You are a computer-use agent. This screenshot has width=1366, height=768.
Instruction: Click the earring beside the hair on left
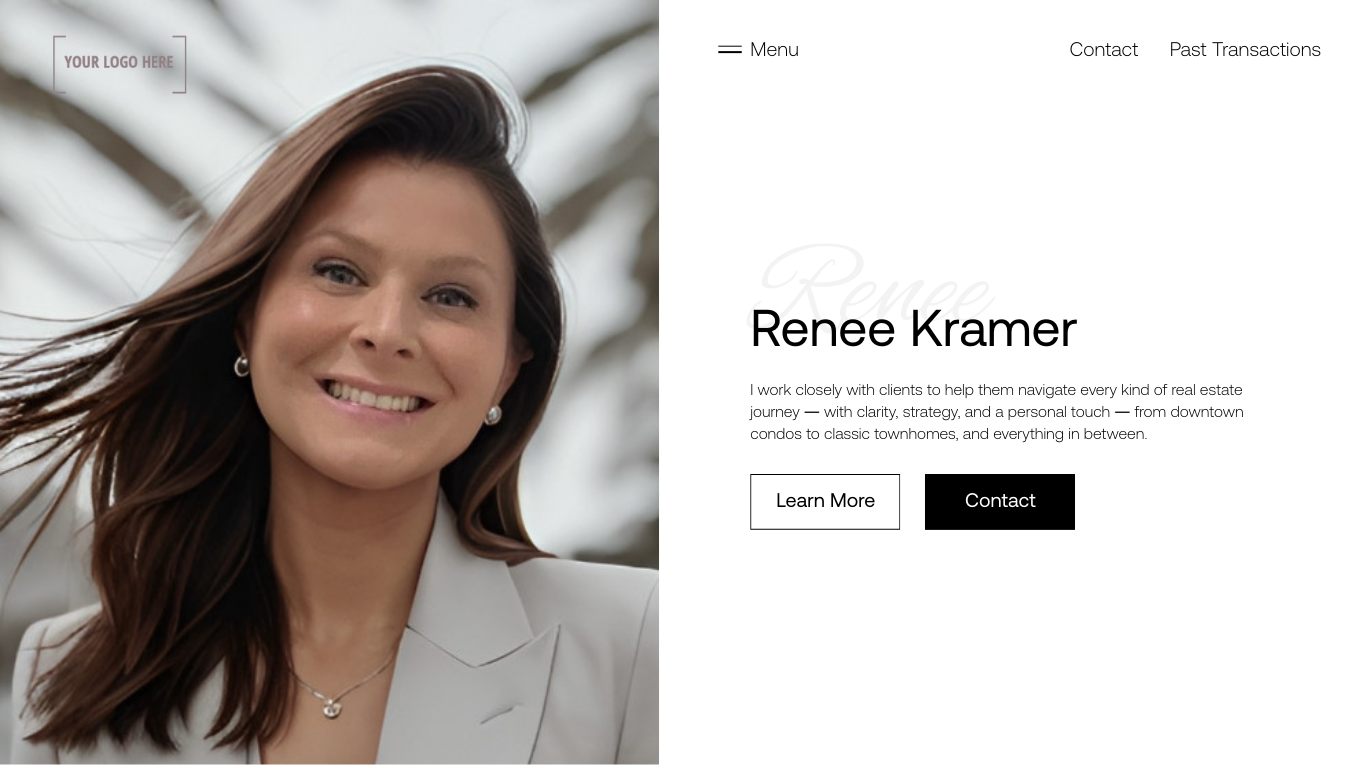241,366
